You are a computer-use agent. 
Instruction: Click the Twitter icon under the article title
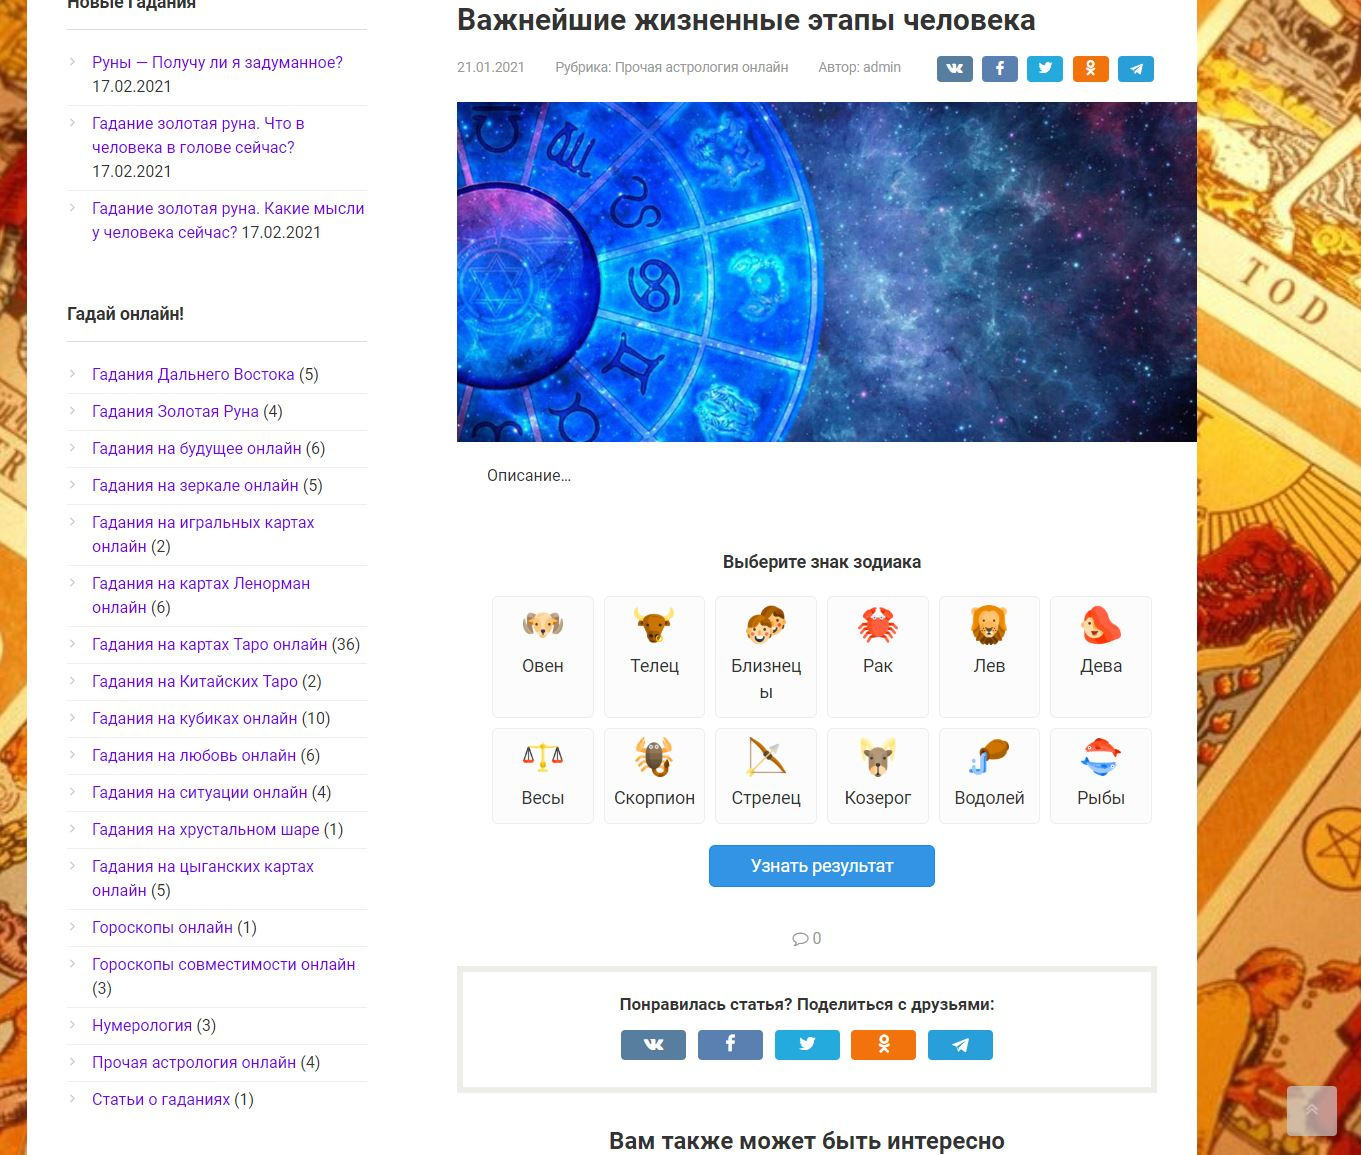click(x=1045, y=68)
